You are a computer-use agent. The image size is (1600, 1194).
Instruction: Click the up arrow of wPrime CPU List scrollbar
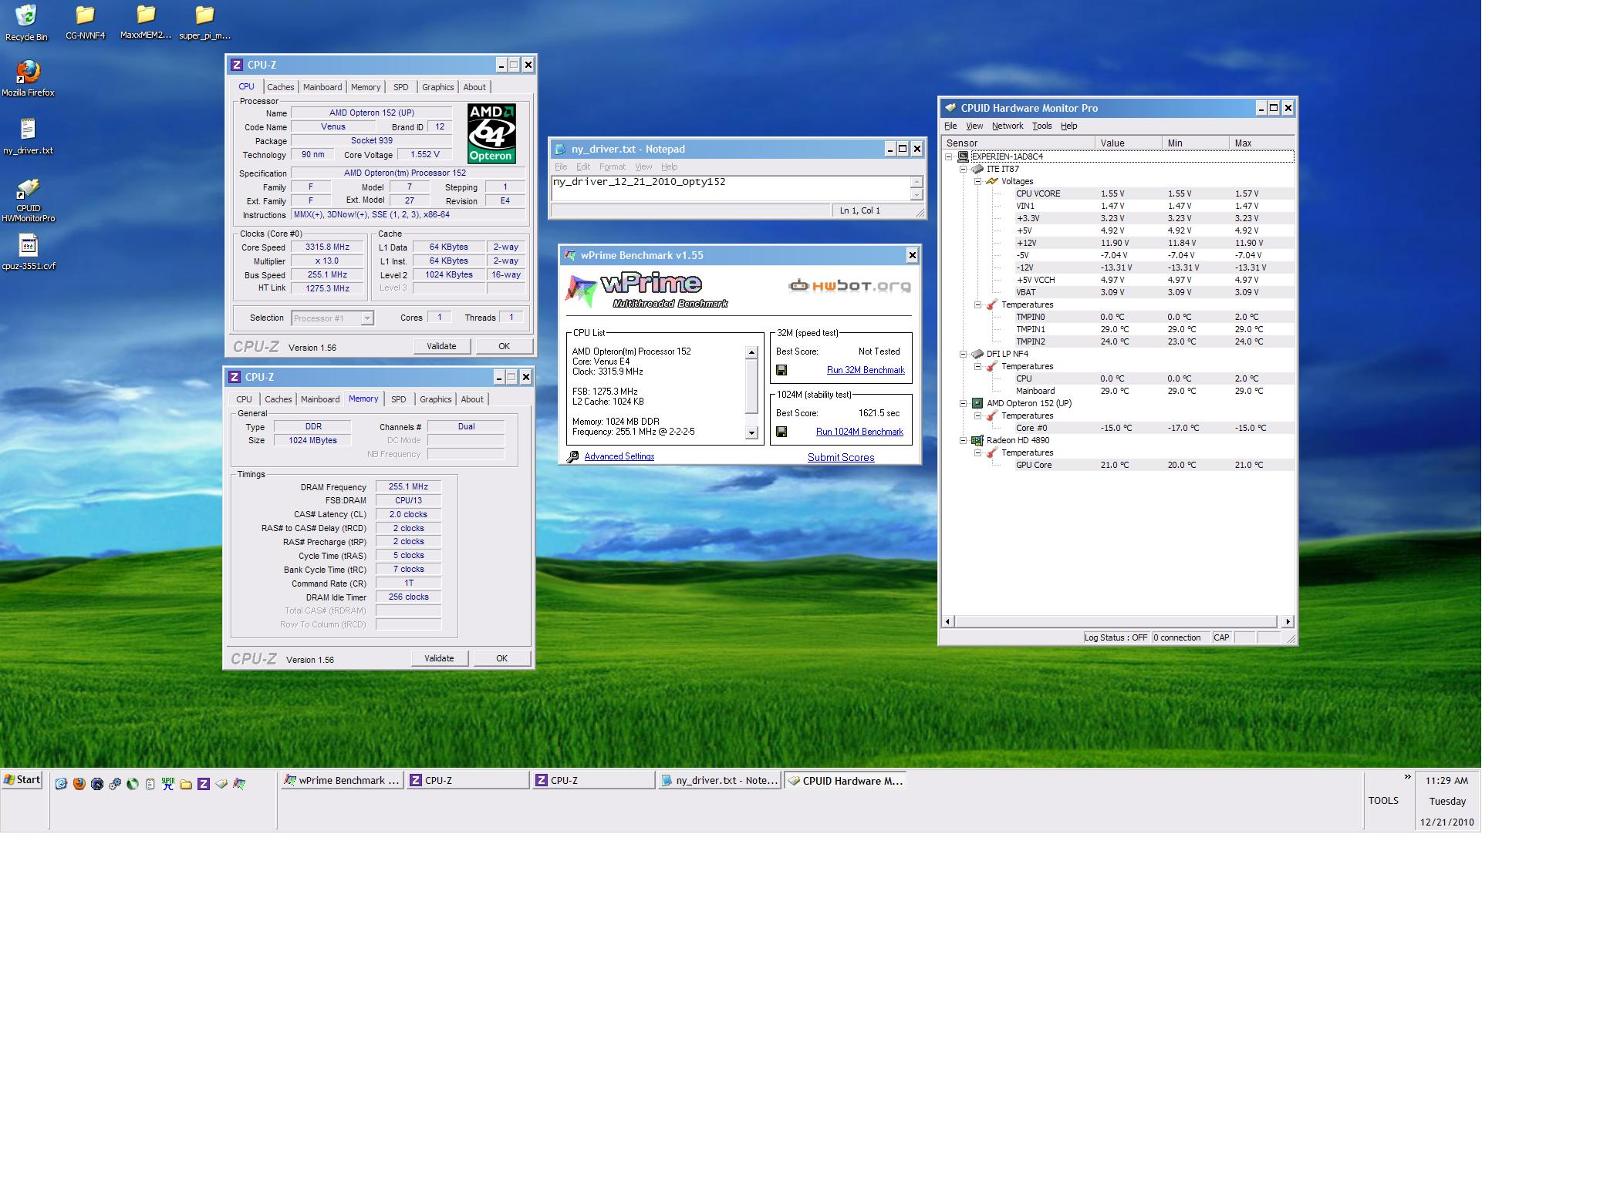click(751, 352)
